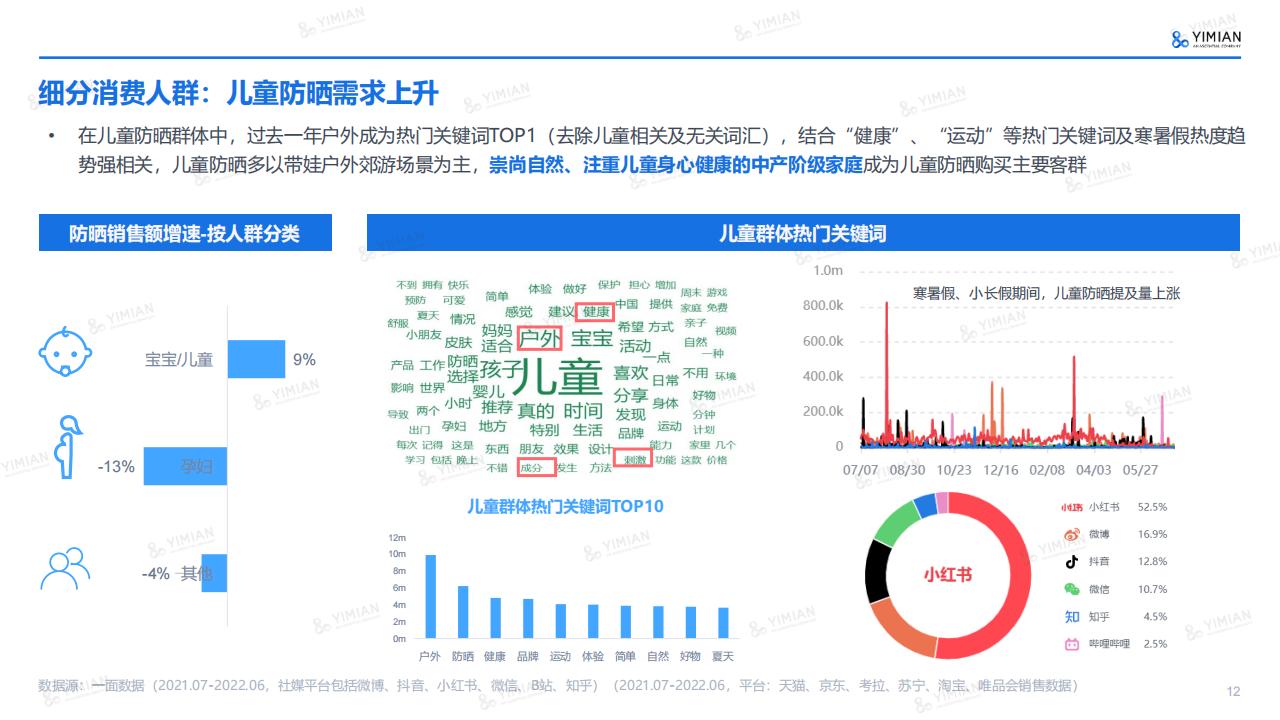
Task: Click the 抖音 legend icon
Action: (1072, 562)
